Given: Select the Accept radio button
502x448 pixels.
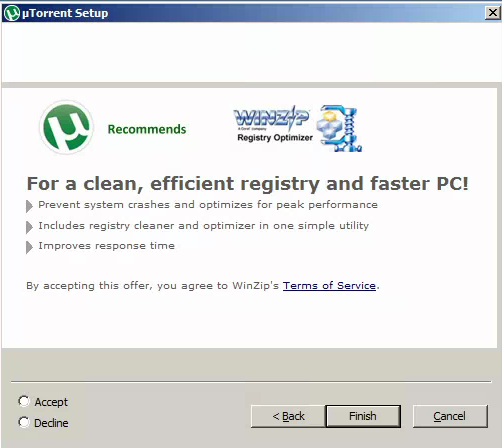Looking at the screenshot, I should tap(24, 401).
